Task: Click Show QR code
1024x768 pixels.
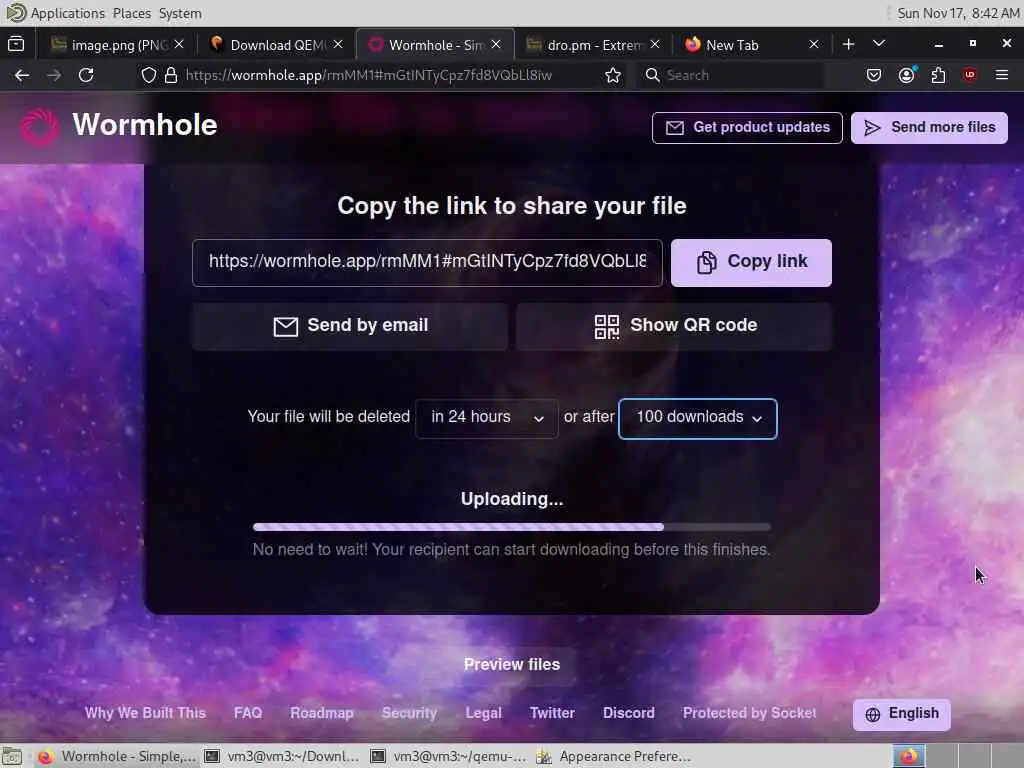Action: [674, 326]
